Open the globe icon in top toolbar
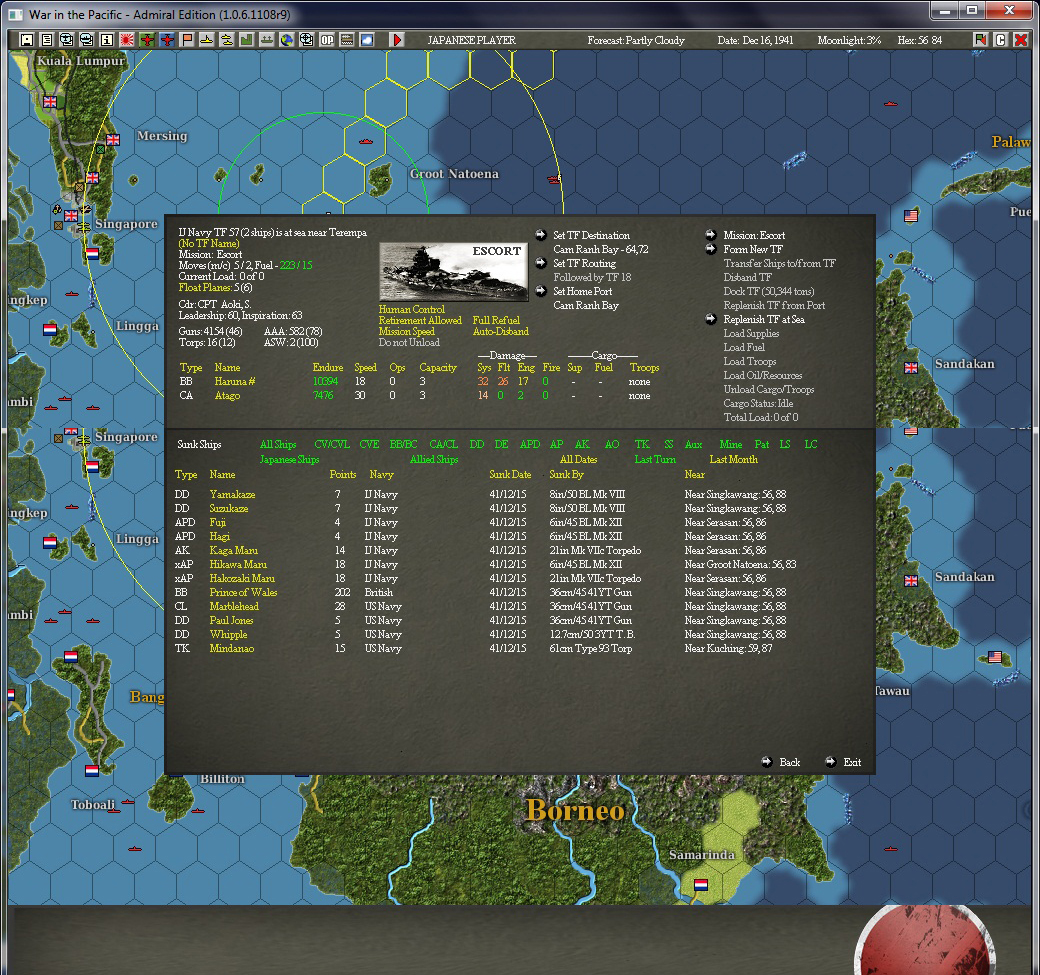The width and height of the screenshot is (1040, 975). [x=286, y=40]
